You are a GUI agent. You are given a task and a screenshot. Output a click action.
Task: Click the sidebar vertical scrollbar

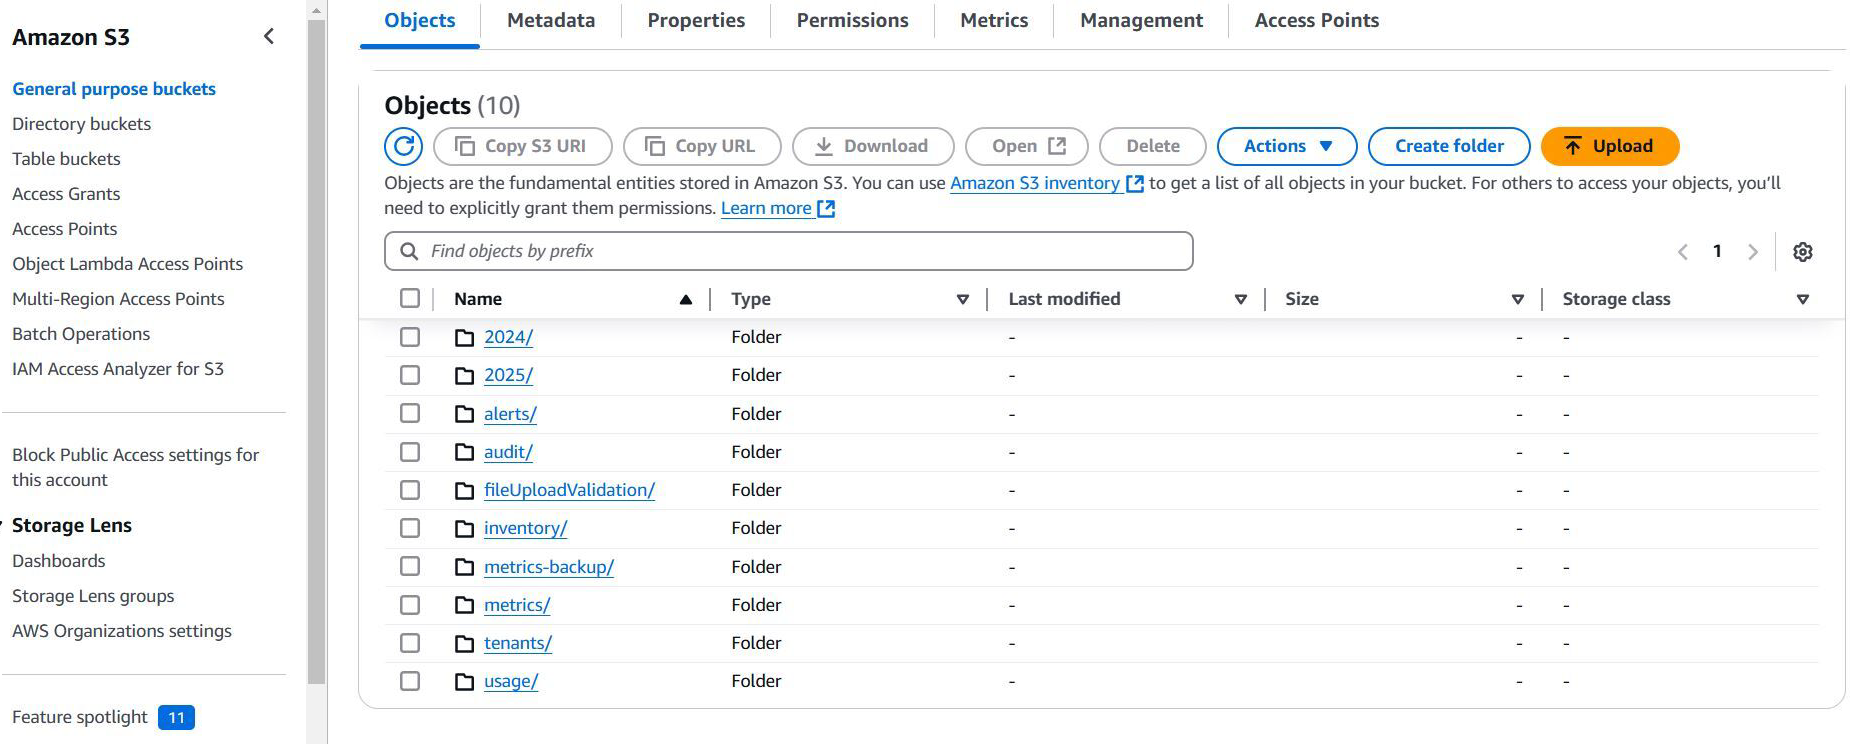coord(316,350)
